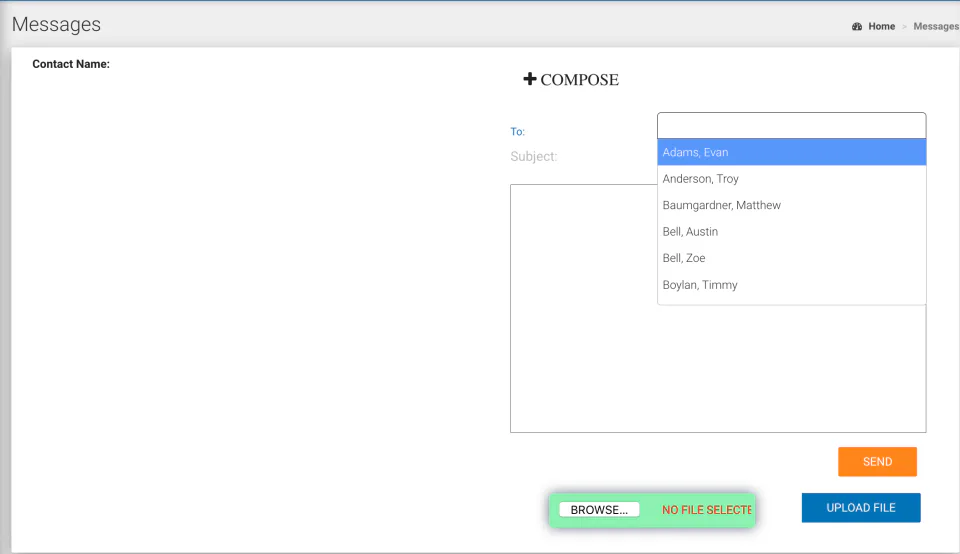Choose Bell, Zoe from the dropdown
Image resolution: width=960 pixels, height=554 pixels.
point(791,258)
